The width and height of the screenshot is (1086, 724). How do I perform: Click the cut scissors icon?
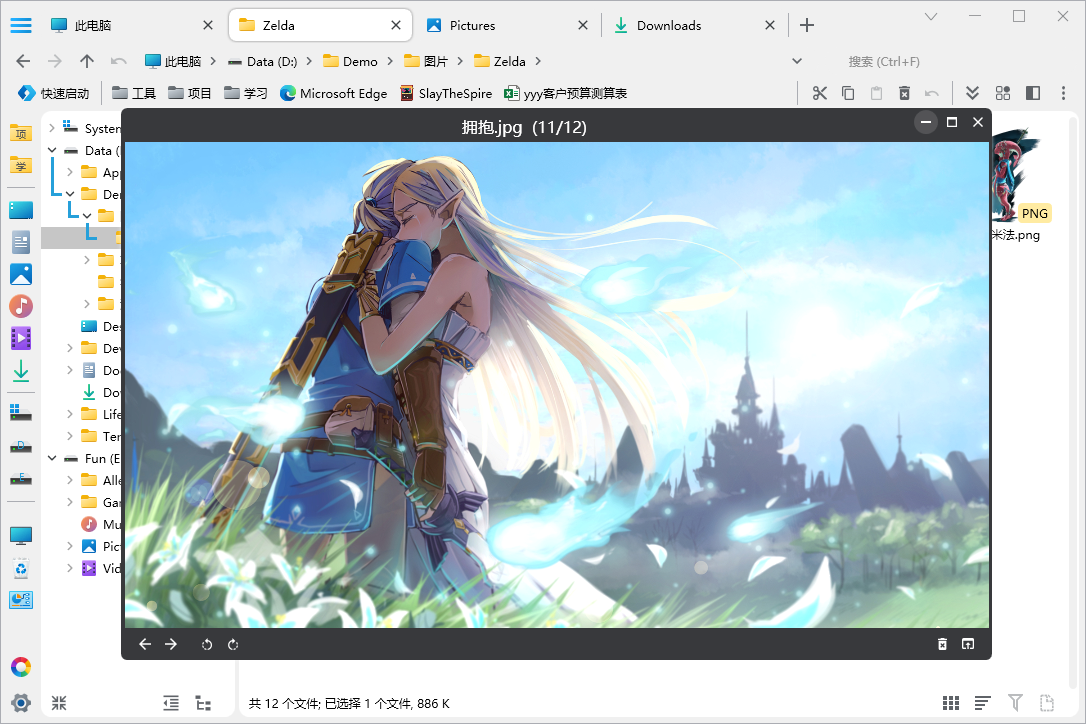(820, 93)
